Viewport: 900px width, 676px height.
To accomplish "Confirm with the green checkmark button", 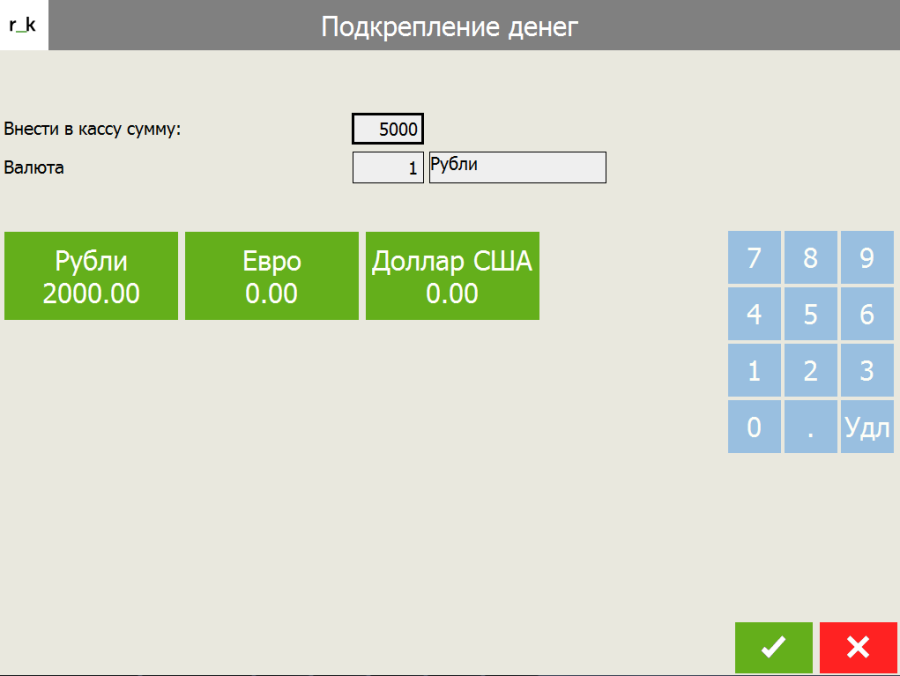I will click(x=773, y=647).
